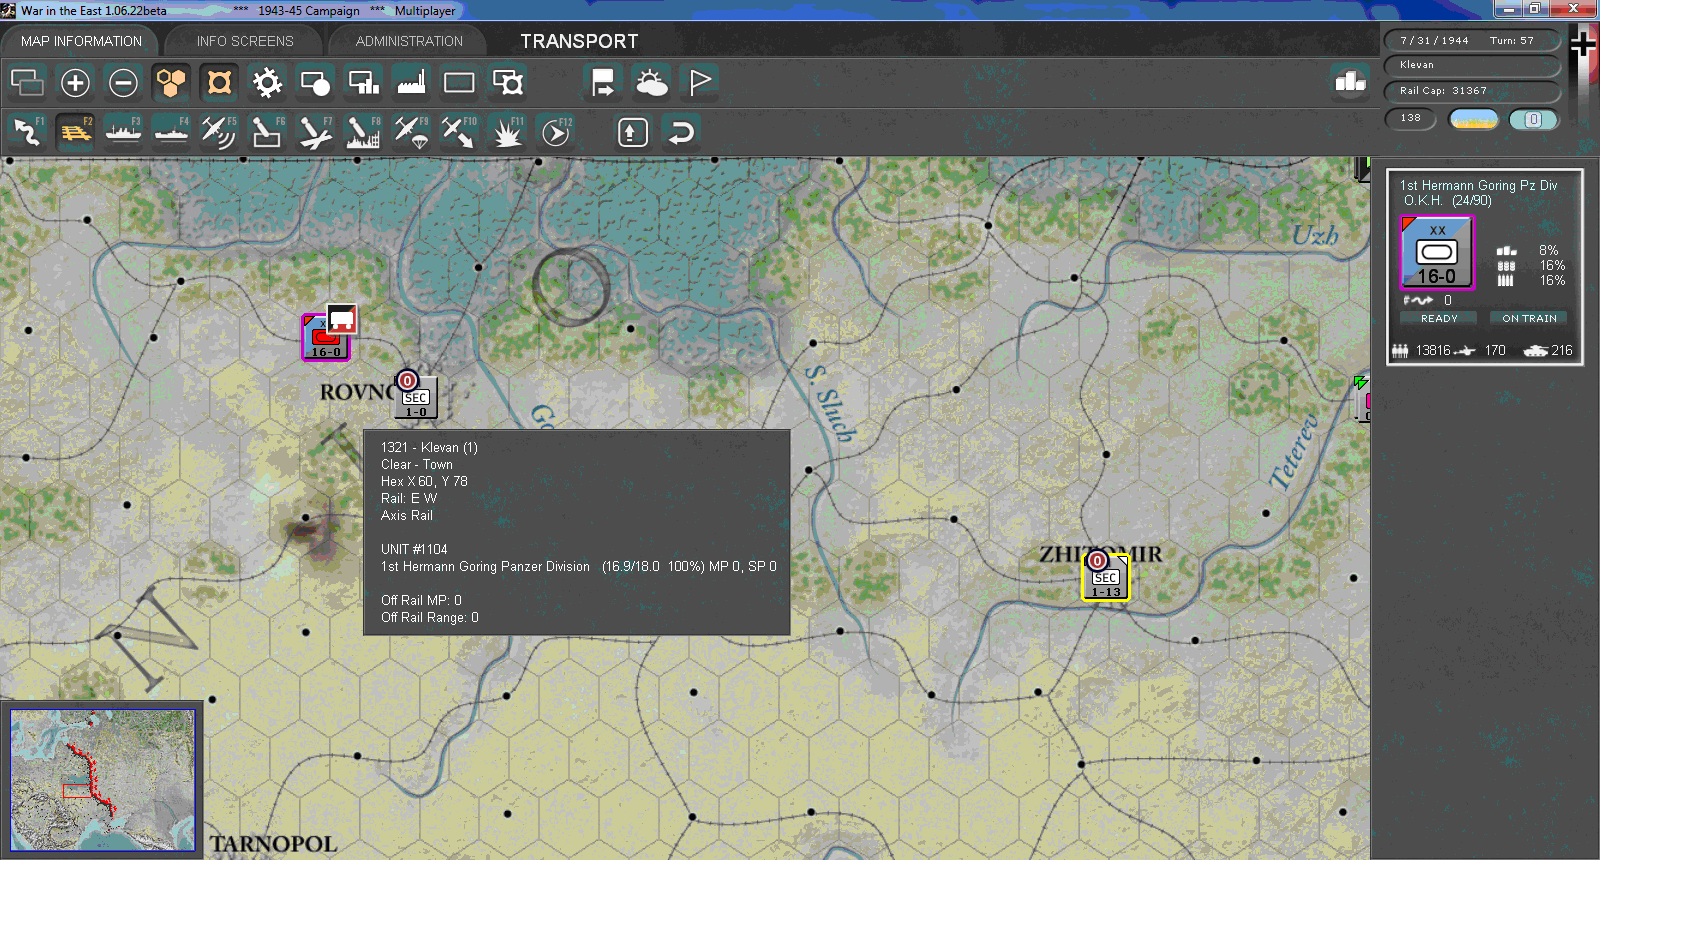Click the bar chart icon at toolbar right
Image resolution: width=1706 pixels, height=936 pixels.
1350,82
